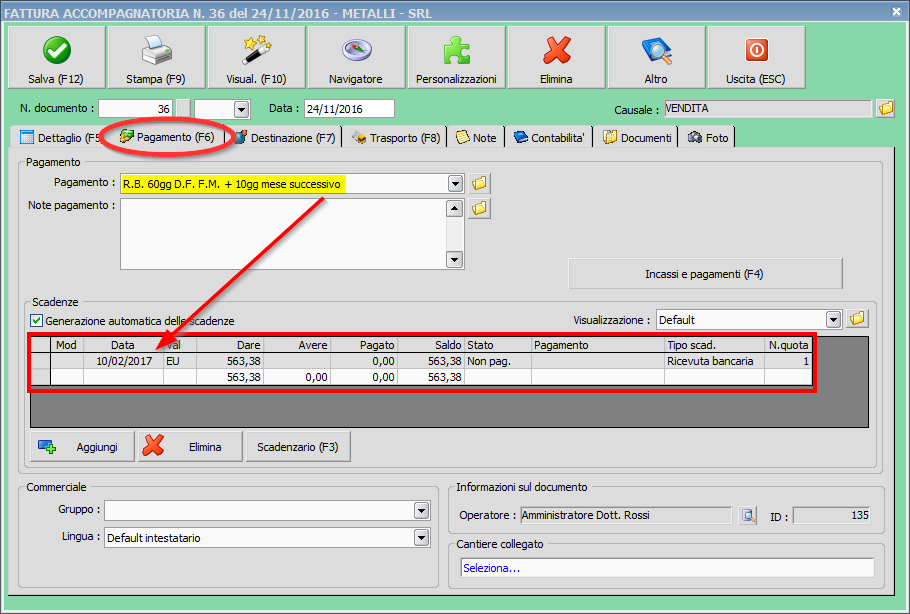This screenshot has width=910, height=614.
Task: Expand the Pagamento terms dropdown
Action: point(455,184)
